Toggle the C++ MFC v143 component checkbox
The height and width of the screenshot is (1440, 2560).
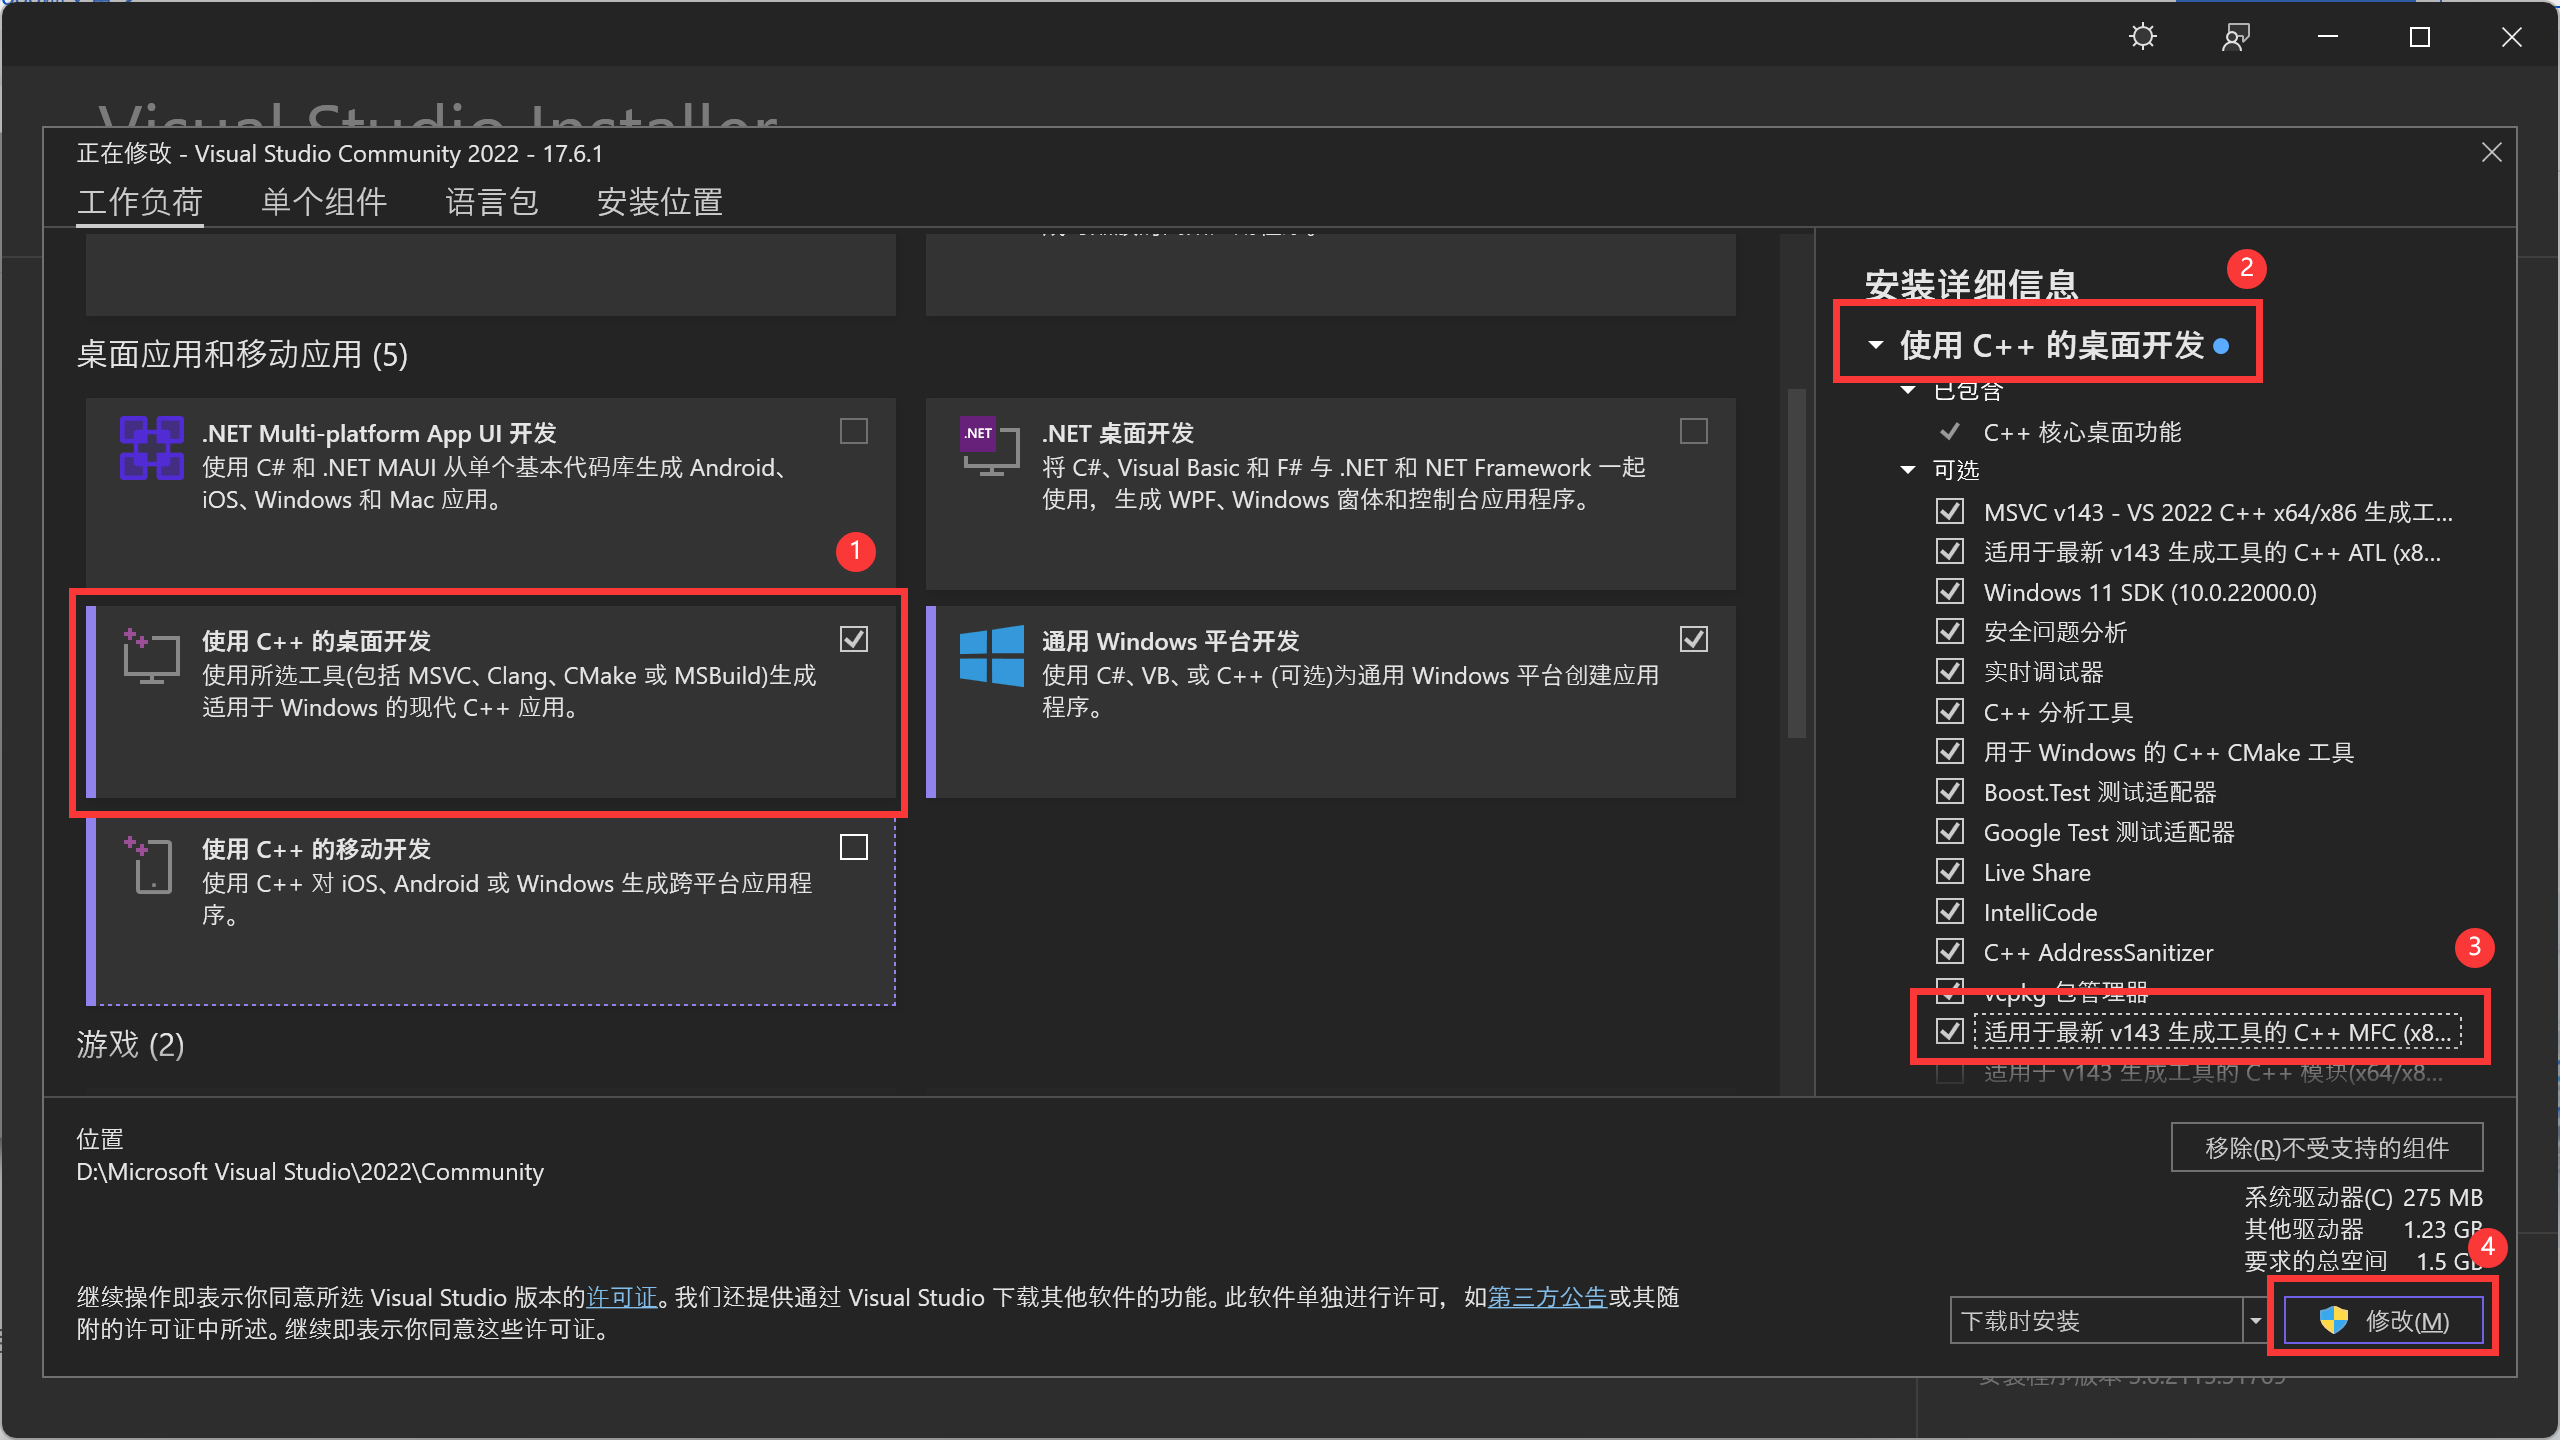(x=1949, y=1031)
